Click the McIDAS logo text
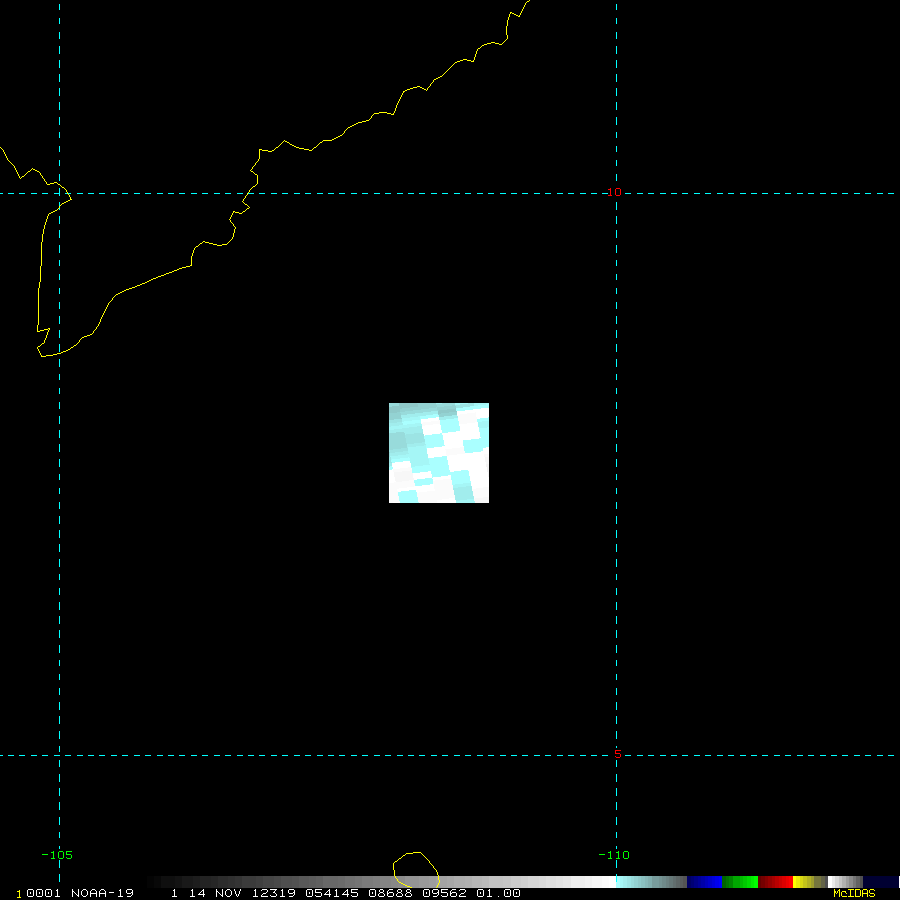The width and height of the screenshot is (900, 900). point(854,894)
